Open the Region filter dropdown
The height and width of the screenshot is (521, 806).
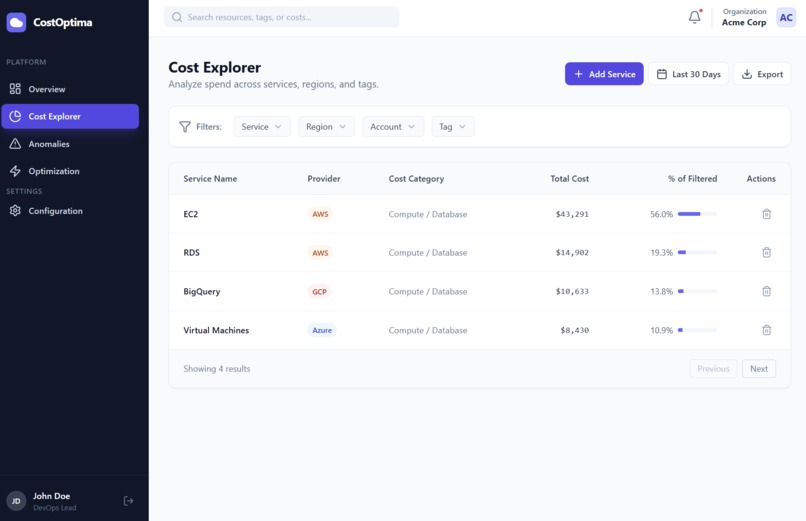[x=326, y=126]
